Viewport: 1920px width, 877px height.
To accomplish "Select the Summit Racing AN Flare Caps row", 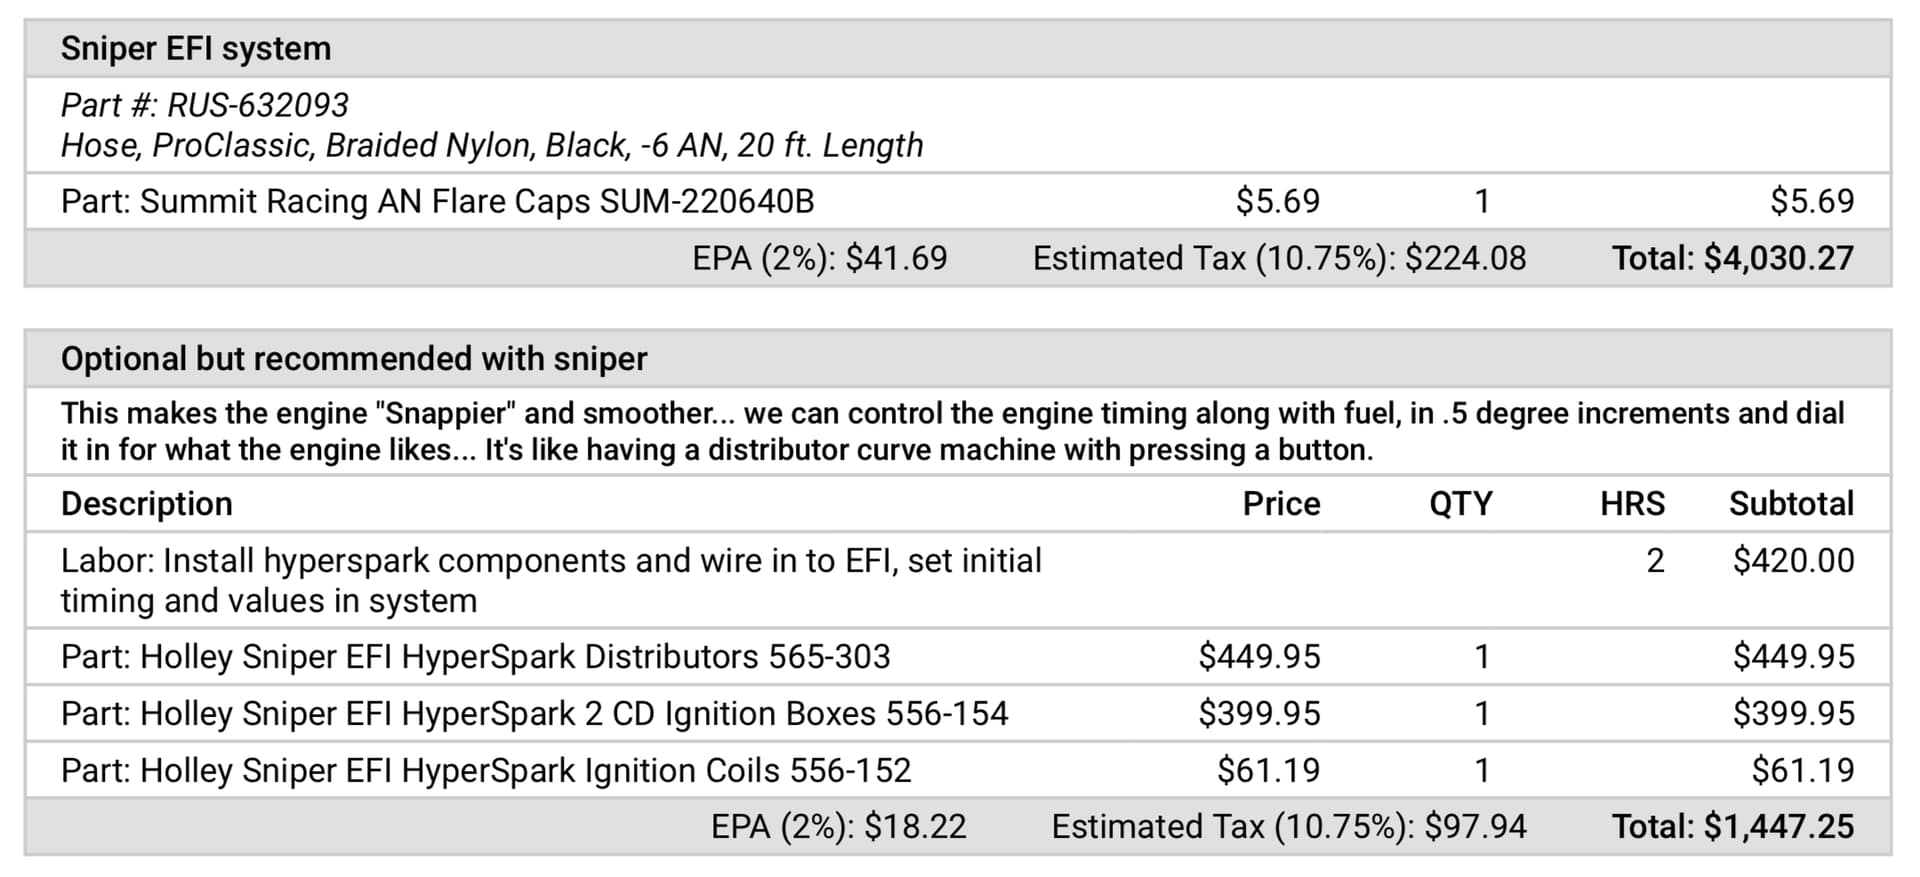I will 437,202.
